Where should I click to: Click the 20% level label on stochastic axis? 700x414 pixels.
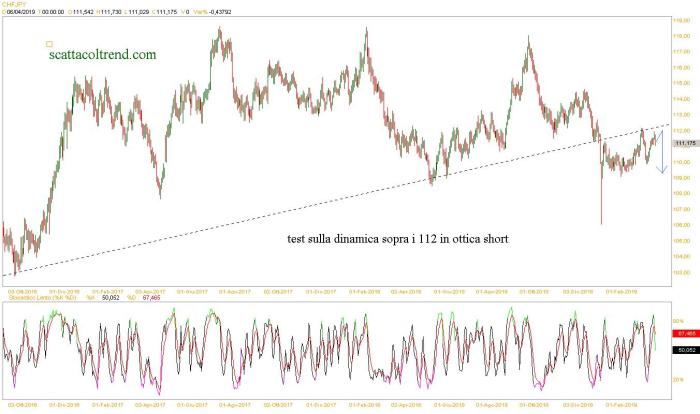point(679,380)
